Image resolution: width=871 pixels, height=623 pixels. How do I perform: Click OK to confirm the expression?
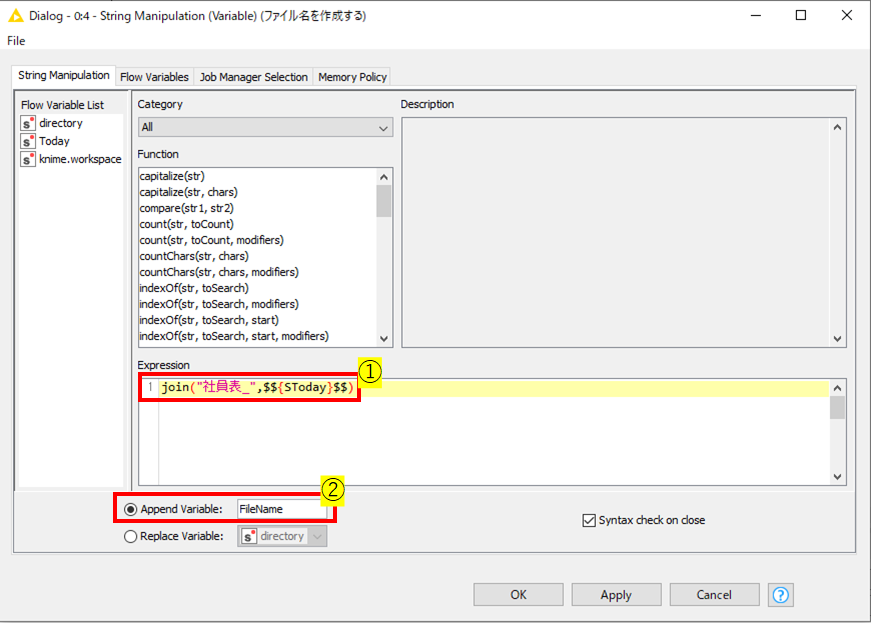point(518,595)
